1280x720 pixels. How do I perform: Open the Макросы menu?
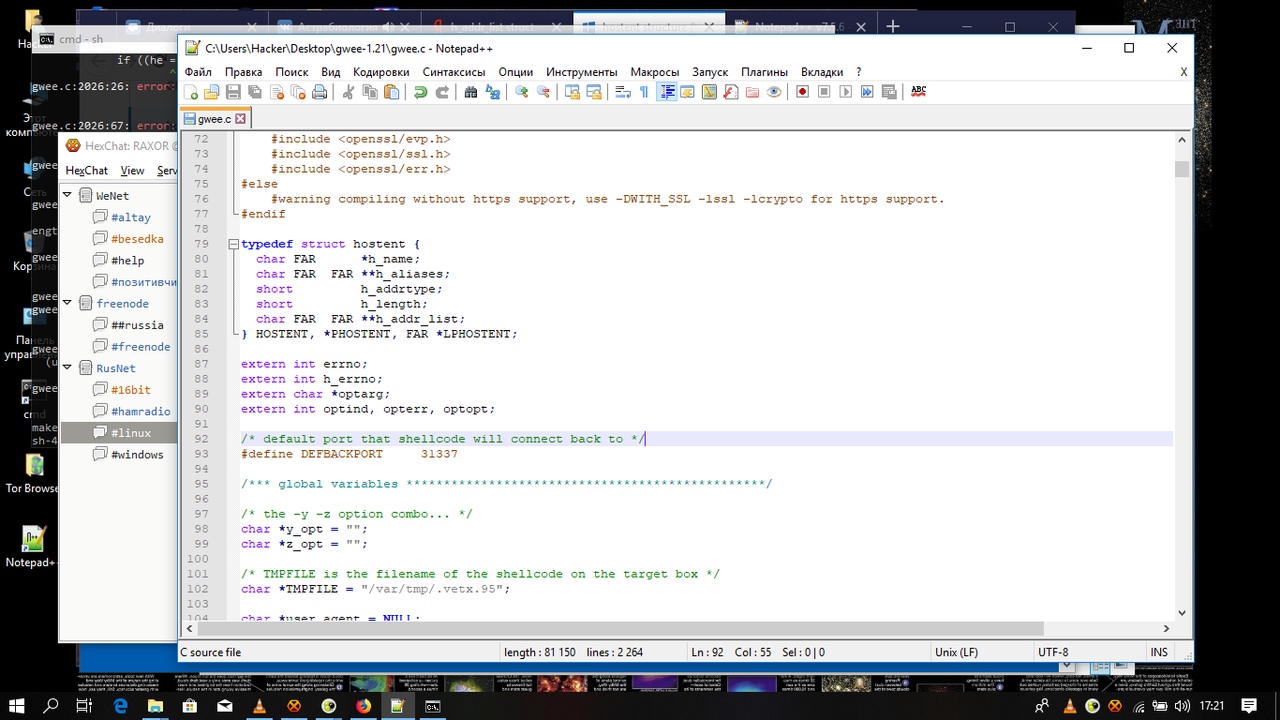(655, 72)
